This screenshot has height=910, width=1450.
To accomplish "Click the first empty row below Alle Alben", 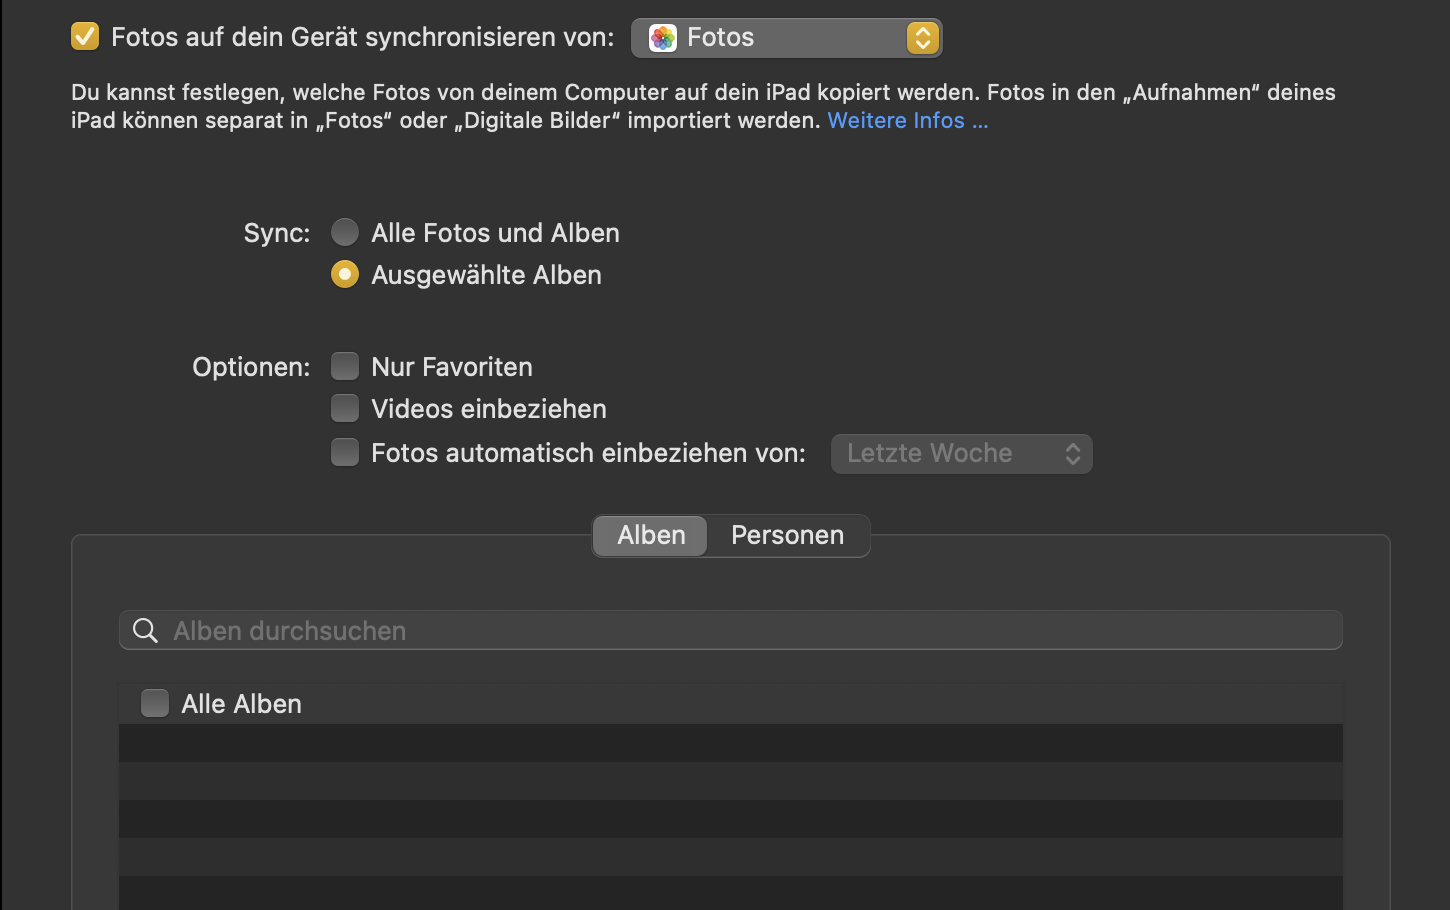I will 730,744.
